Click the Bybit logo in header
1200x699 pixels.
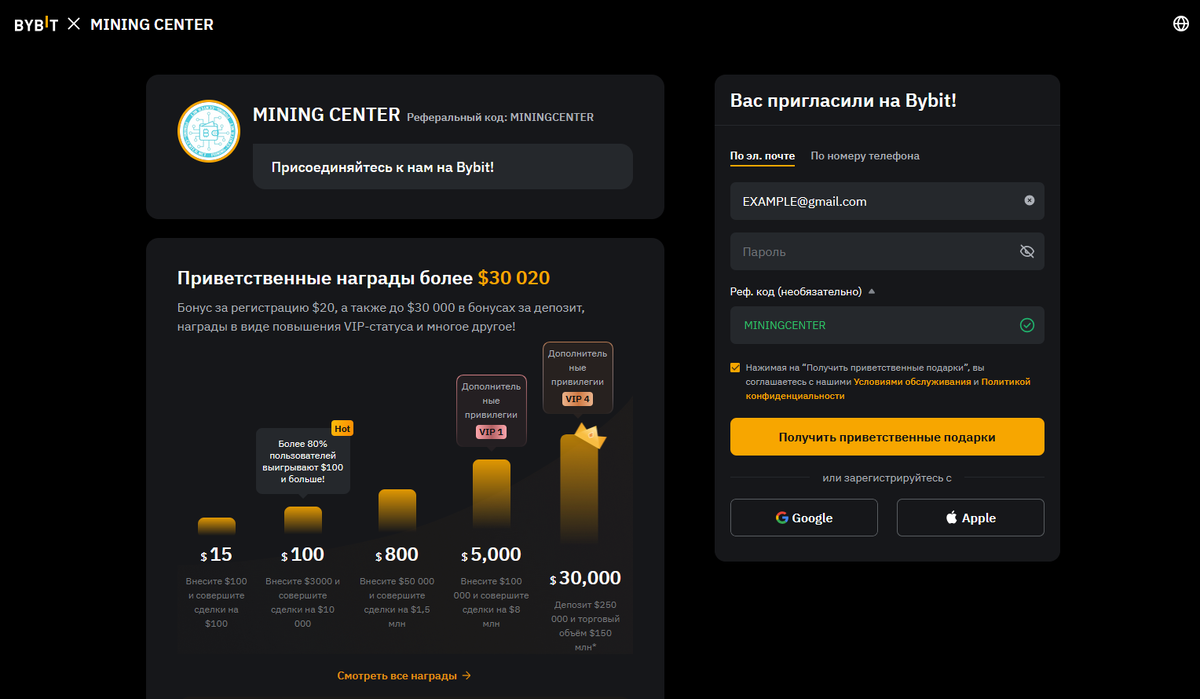click(x=37, y=24)
